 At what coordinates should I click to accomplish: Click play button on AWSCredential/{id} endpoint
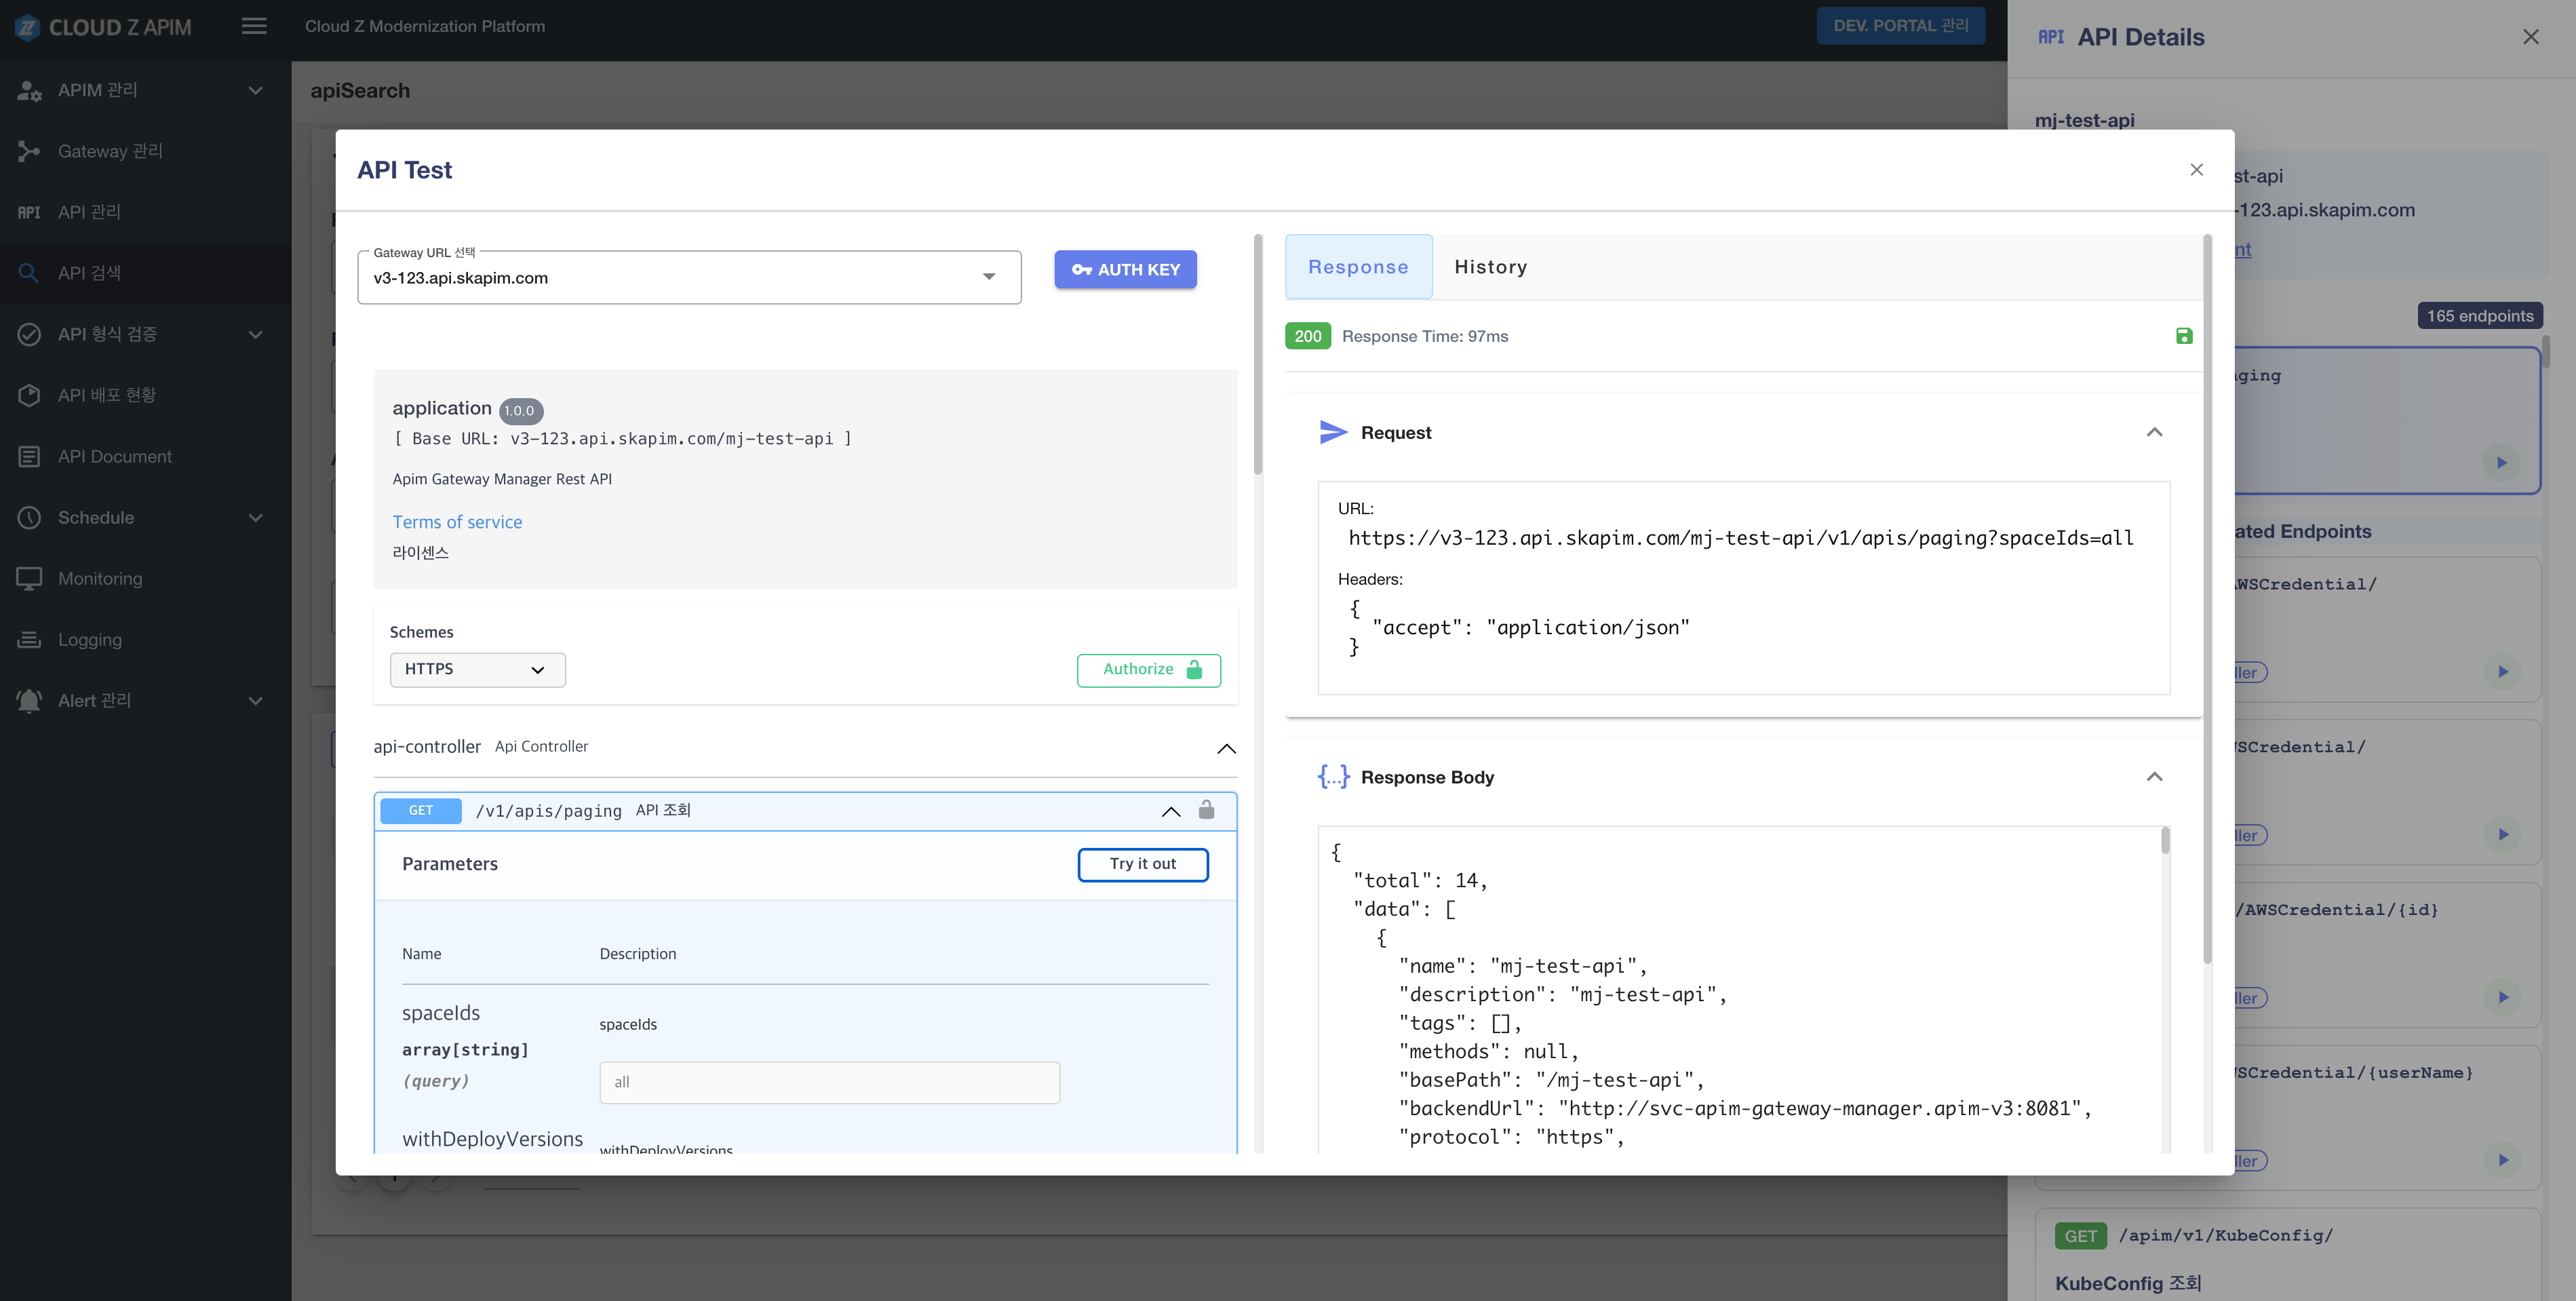(x=2502, y=997)
